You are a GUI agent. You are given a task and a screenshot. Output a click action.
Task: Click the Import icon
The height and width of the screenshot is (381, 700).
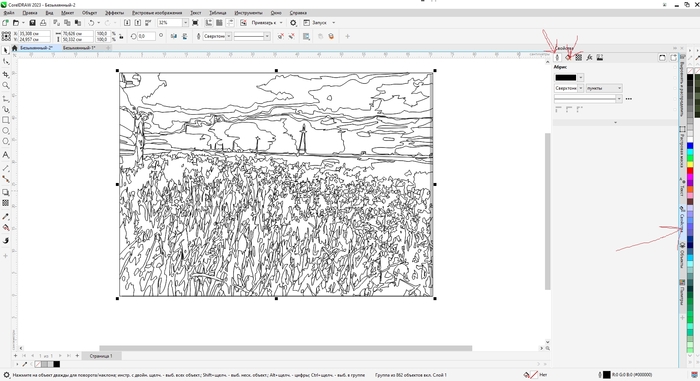point(127,22)
